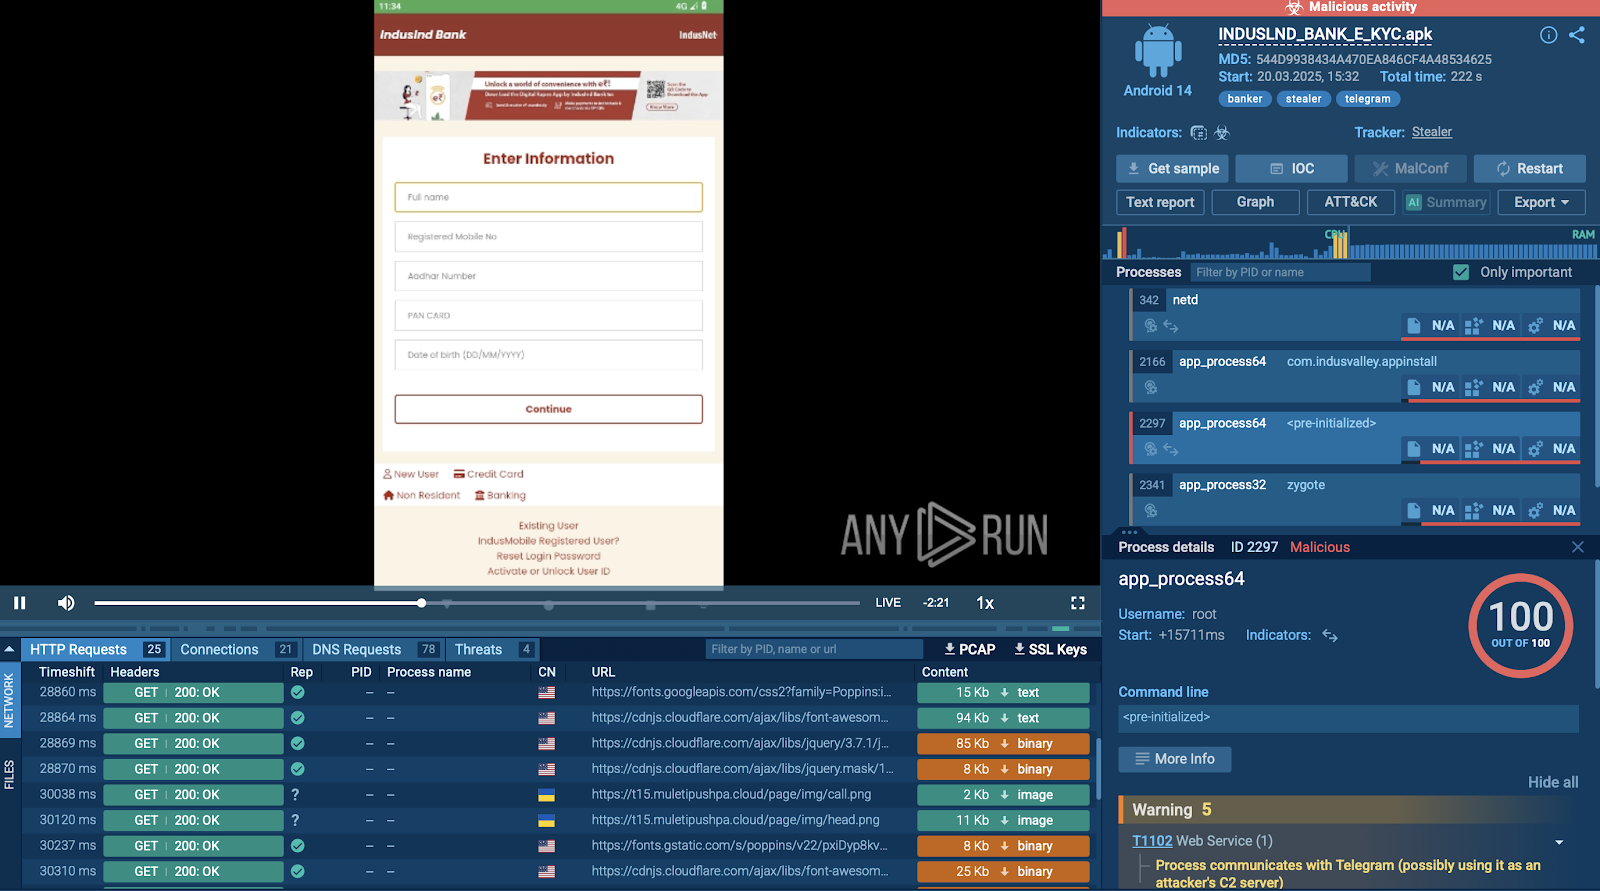
Task: Open the MalConf panel
Action: pyautogui.click(x=1410, y=169)
